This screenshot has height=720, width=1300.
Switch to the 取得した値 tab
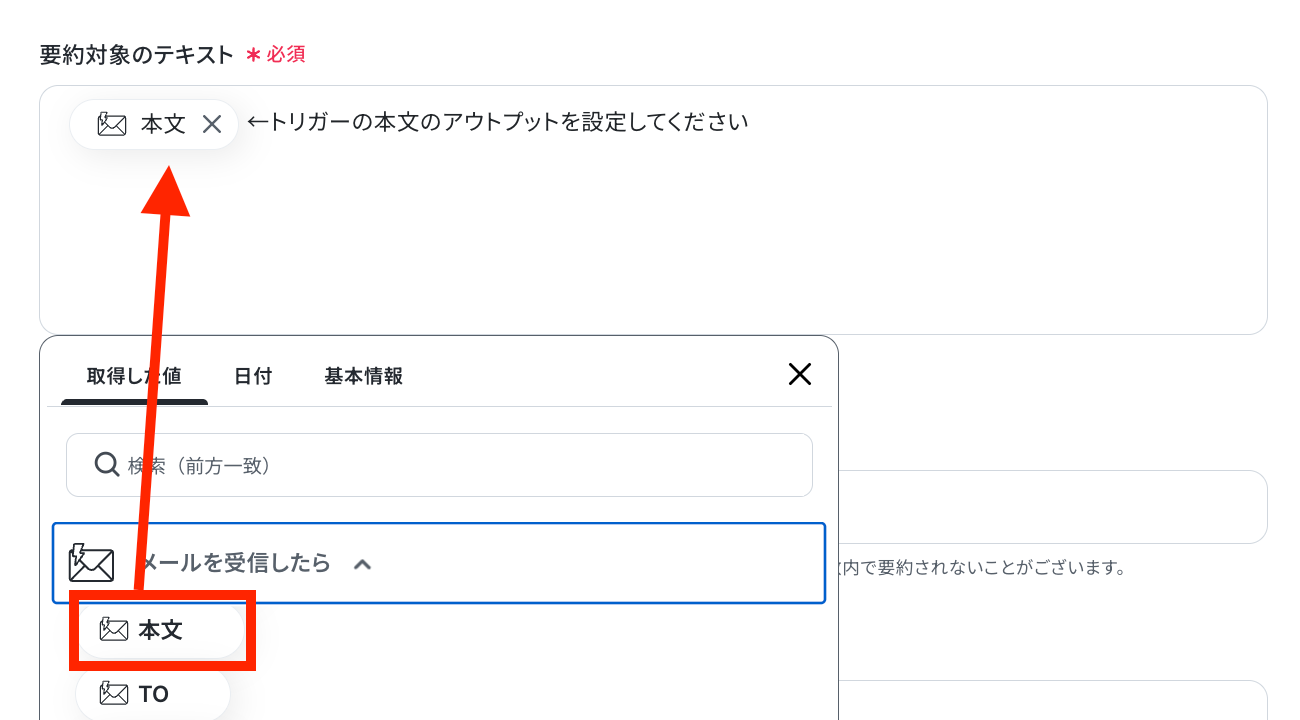(134, 377)
